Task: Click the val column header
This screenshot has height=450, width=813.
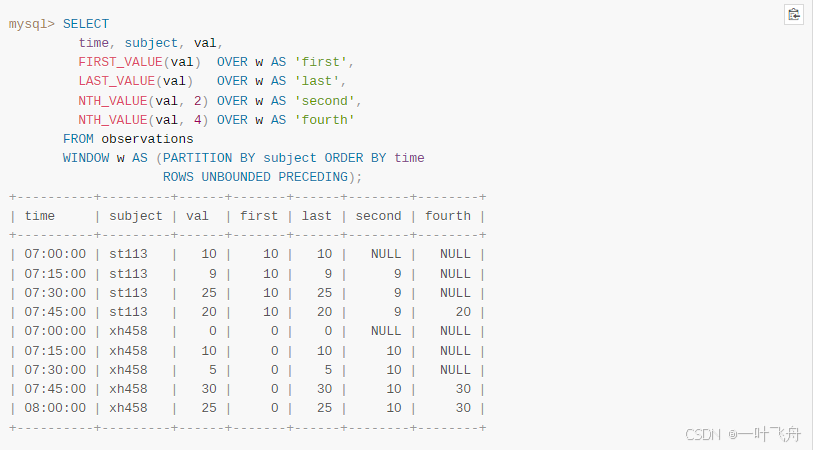Action: pyautogui.click(x=197, y=216)
